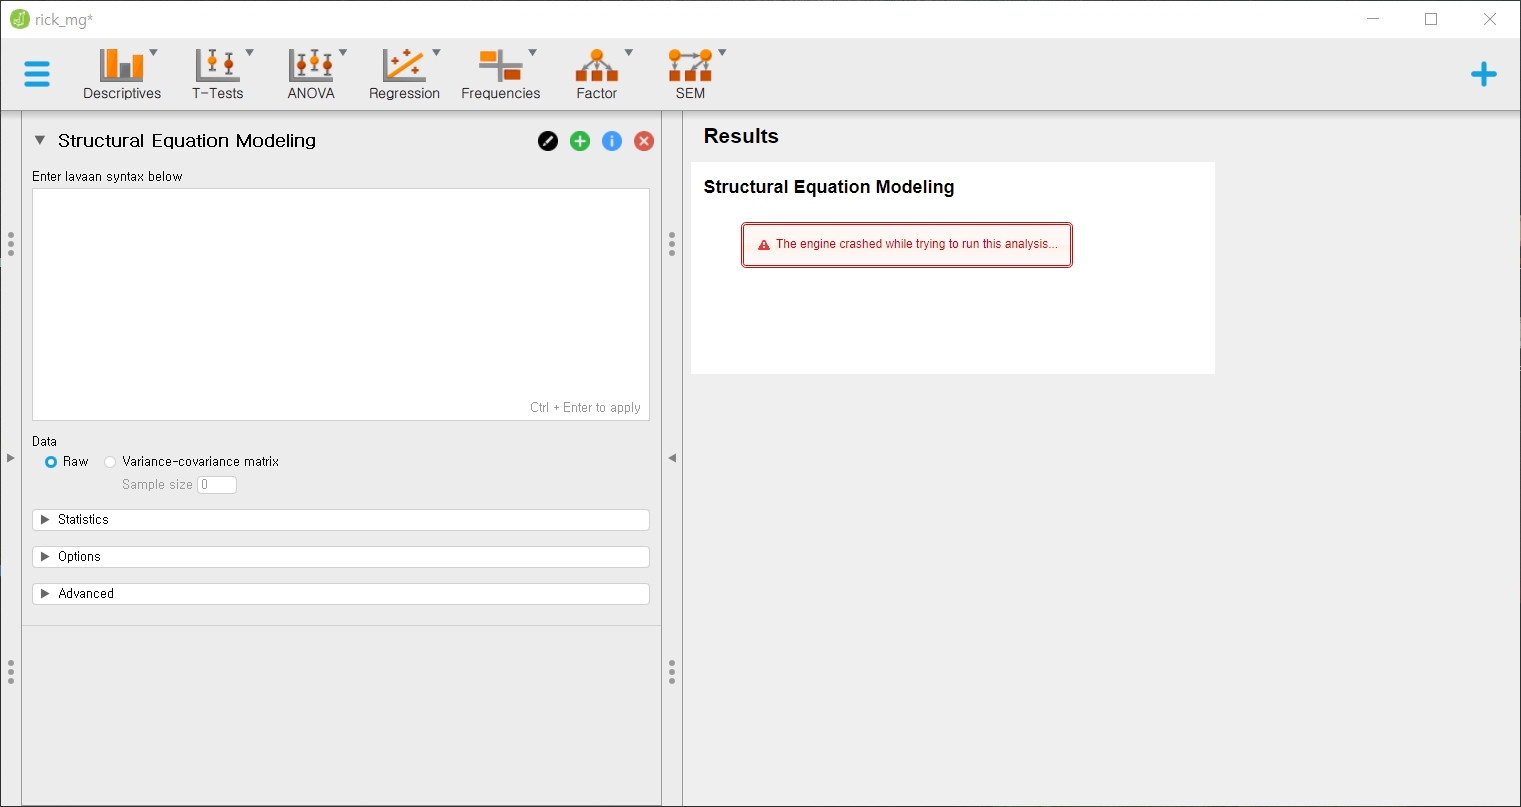The height and width of the screenshot is (807, 1521).
Task: Click the Sample size input field
Action: pyautogui.click(x=217, y=484)
